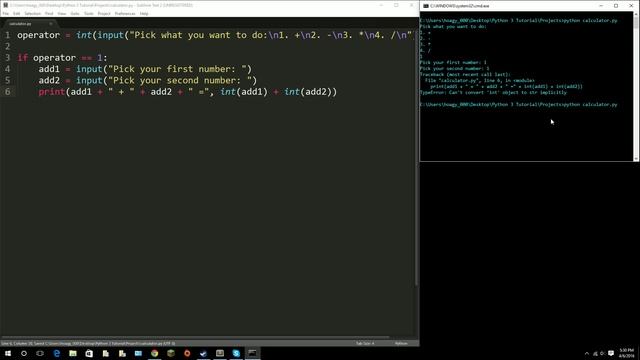Open Task View on the taskbar

[40, 353]
